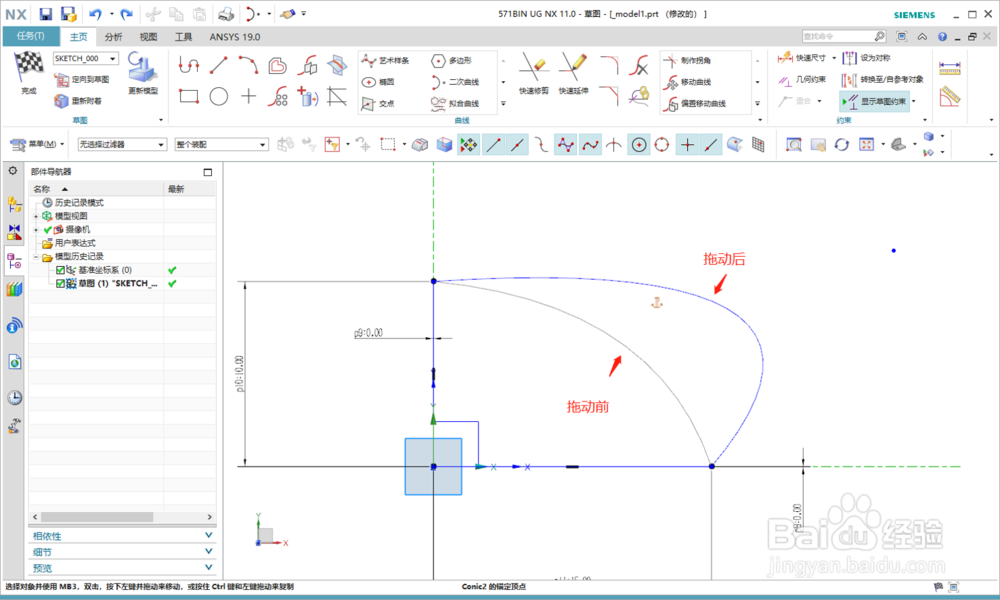Click the navigator settings gear icon

coord(13,171)
